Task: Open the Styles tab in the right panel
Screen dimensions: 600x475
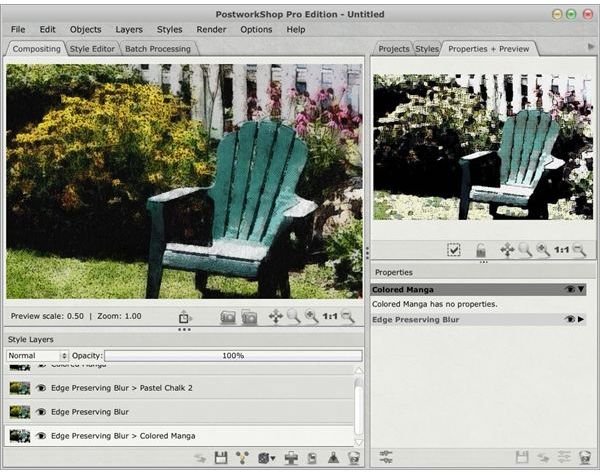Action: (427, 49)
